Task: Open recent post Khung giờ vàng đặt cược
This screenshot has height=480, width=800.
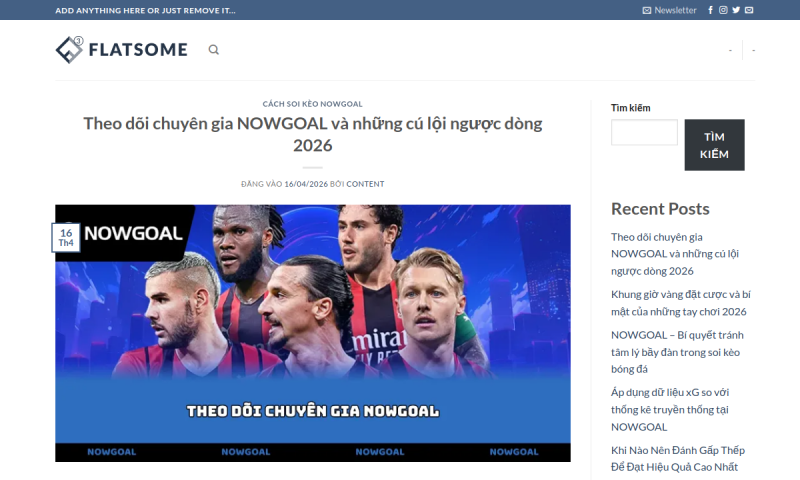Action: (x=681, y=303)
